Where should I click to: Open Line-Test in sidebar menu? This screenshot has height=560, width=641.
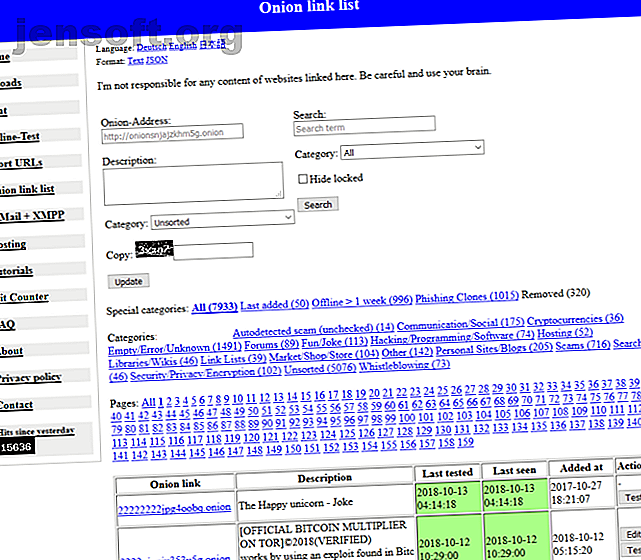coord(20,137)
